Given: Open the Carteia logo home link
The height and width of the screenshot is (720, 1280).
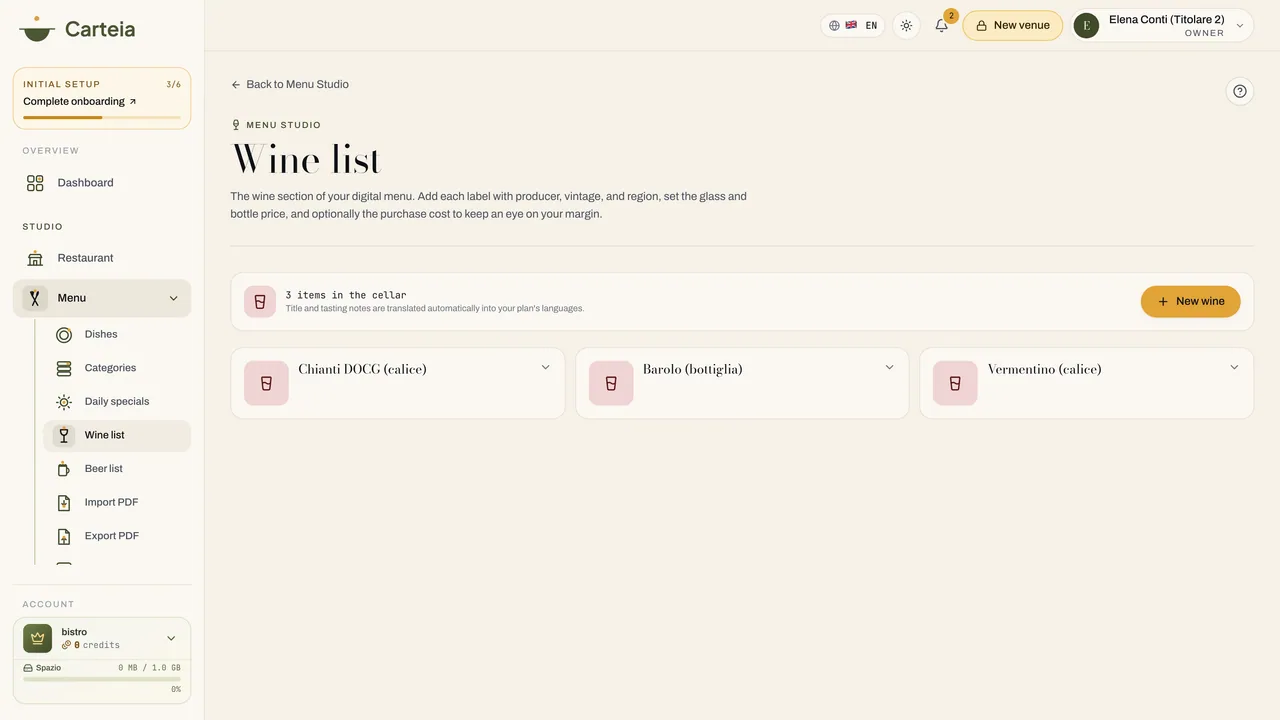Looking at the screenshot, I should click(x=77, y=28).
